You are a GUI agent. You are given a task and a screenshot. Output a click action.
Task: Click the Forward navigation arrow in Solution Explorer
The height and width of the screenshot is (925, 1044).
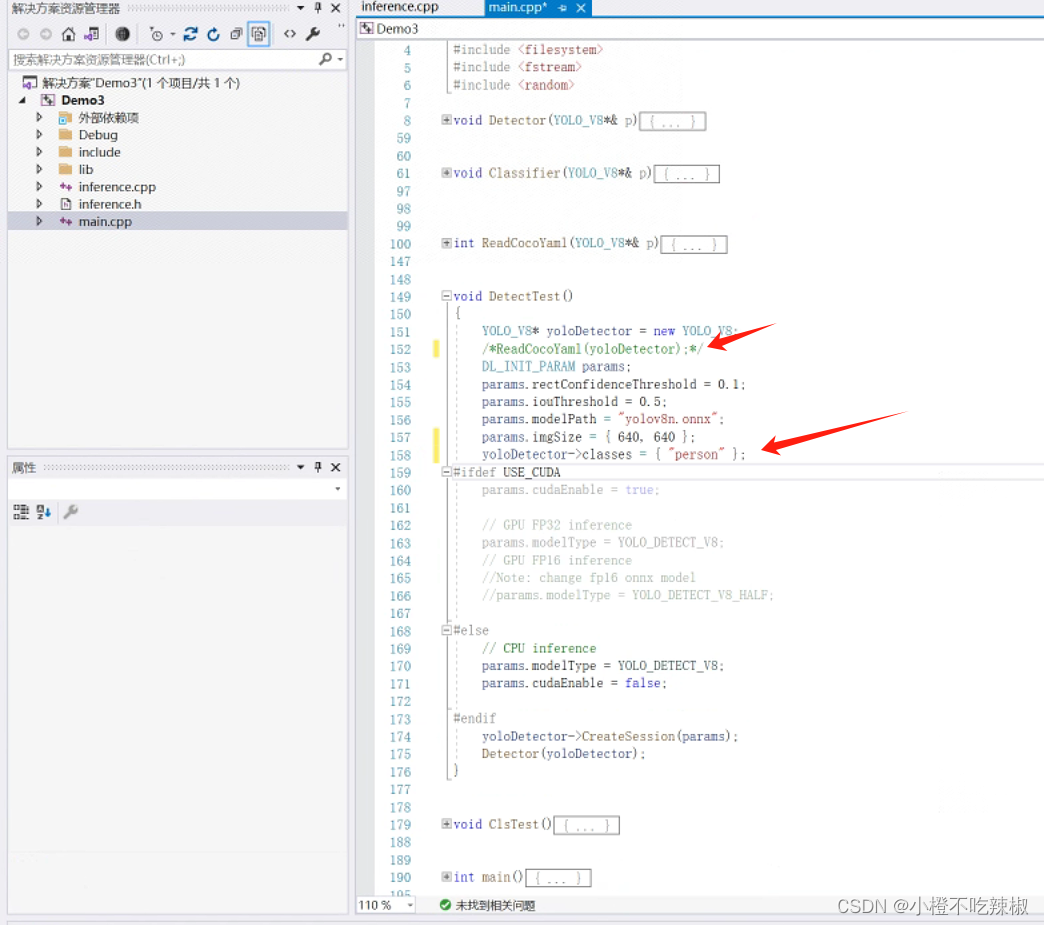pyautogui.click(x=45, y=34)
